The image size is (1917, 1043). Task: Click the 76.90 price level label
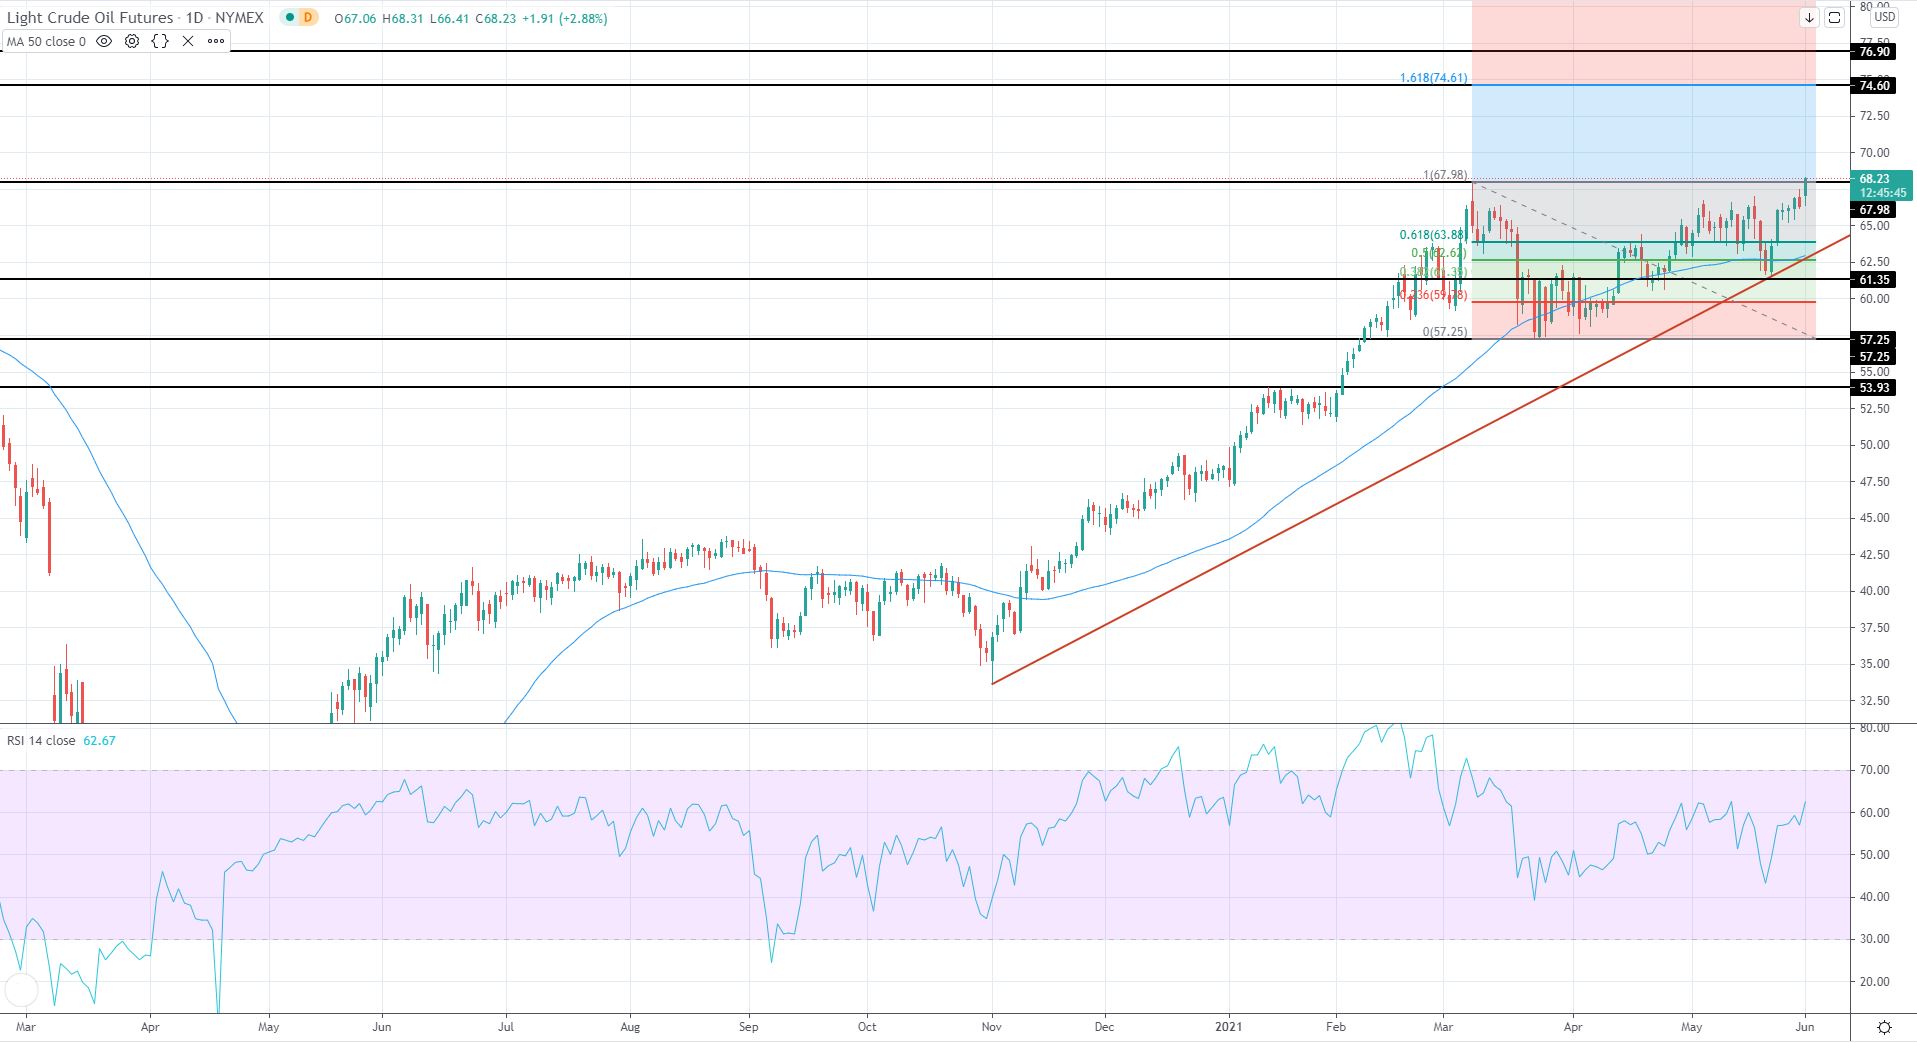[x=1873, y=52]
